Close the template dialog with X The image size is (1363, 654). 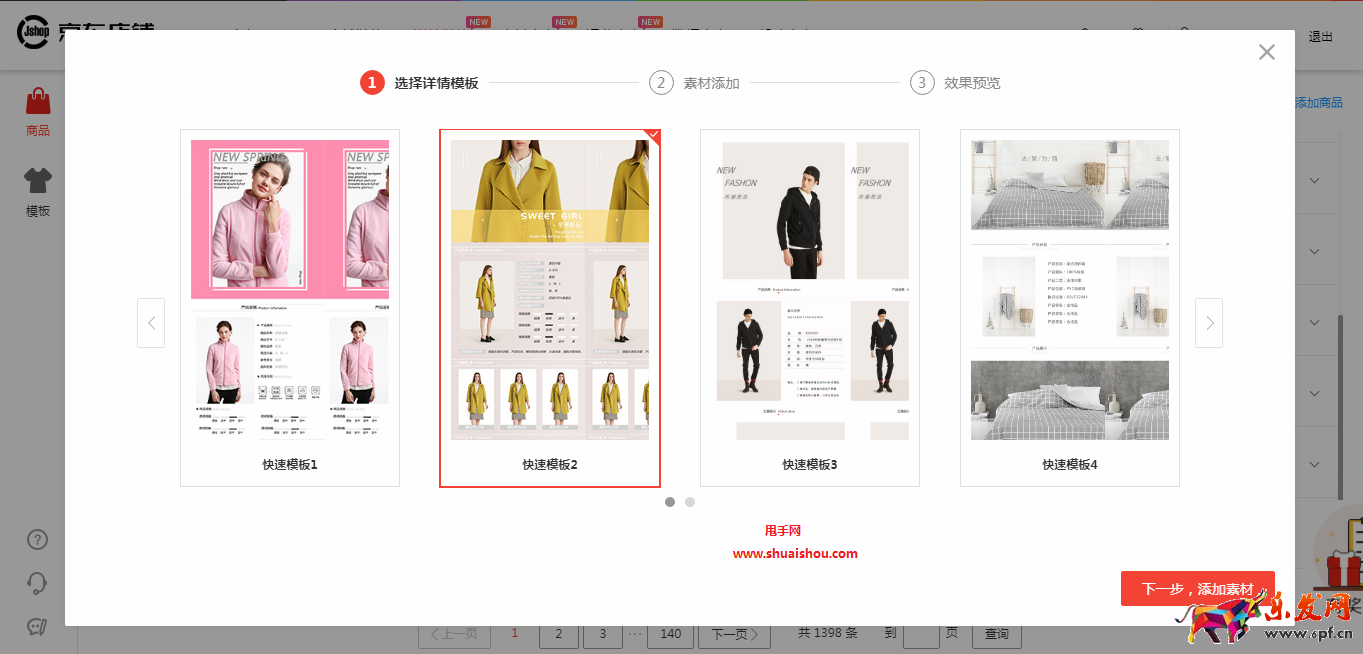pos(1266,52)
